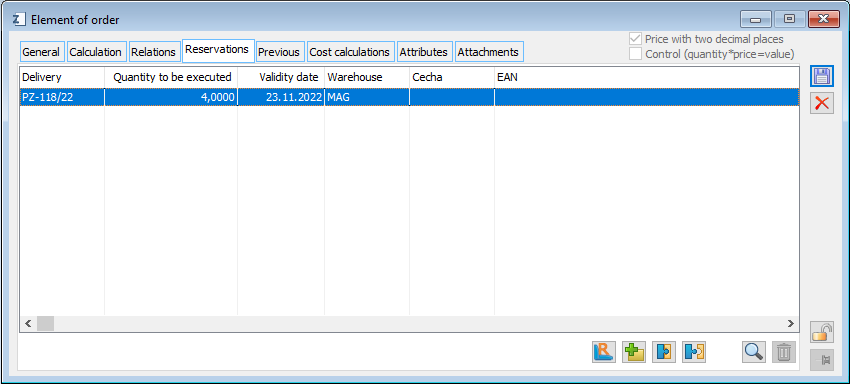Viewport: 850px width, 384px height.
Task: Add new entry with green plus folder icon
Action: [634, 351]
